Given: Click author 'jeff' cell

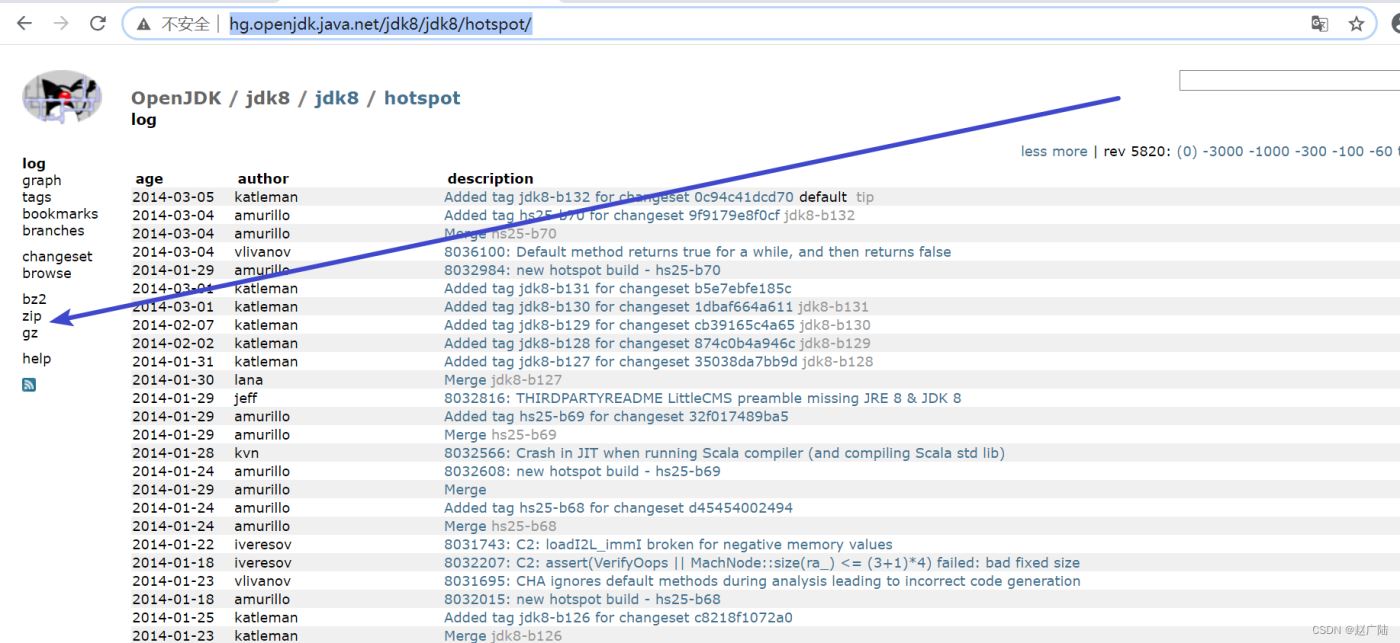Looking at the screenshot, I should (246, 398).
